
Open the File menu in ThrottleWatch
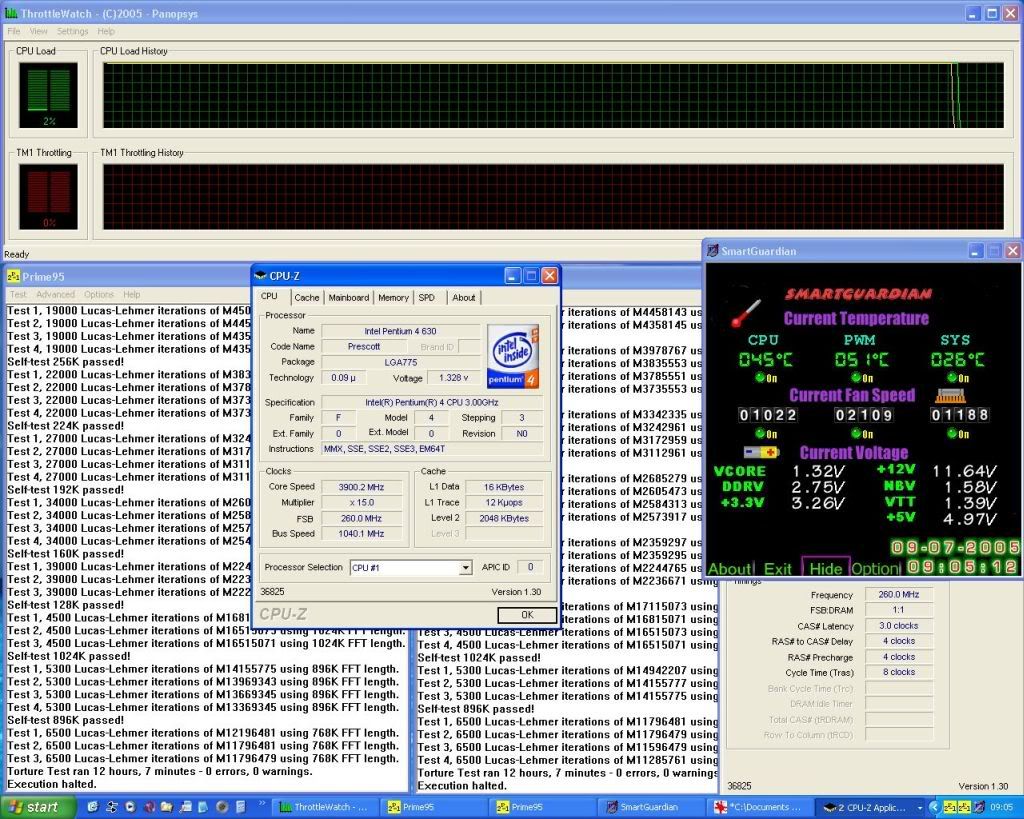pyautogui.click(x=14, y=31)
